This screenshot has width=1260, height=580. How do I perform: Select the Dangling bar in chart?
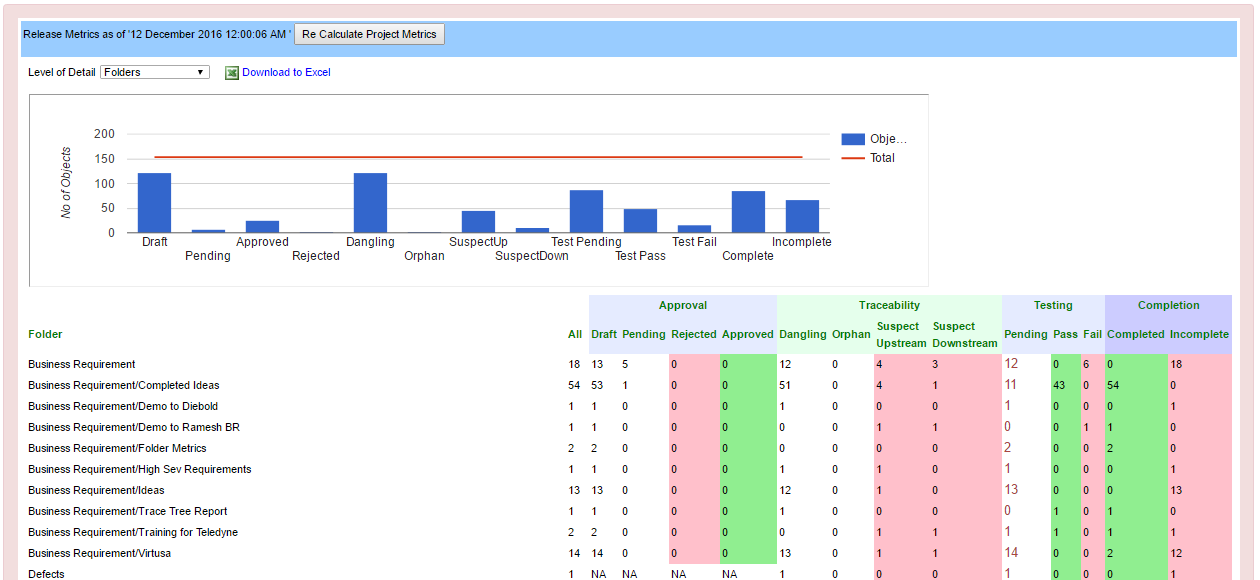click(x=370, y=203)
